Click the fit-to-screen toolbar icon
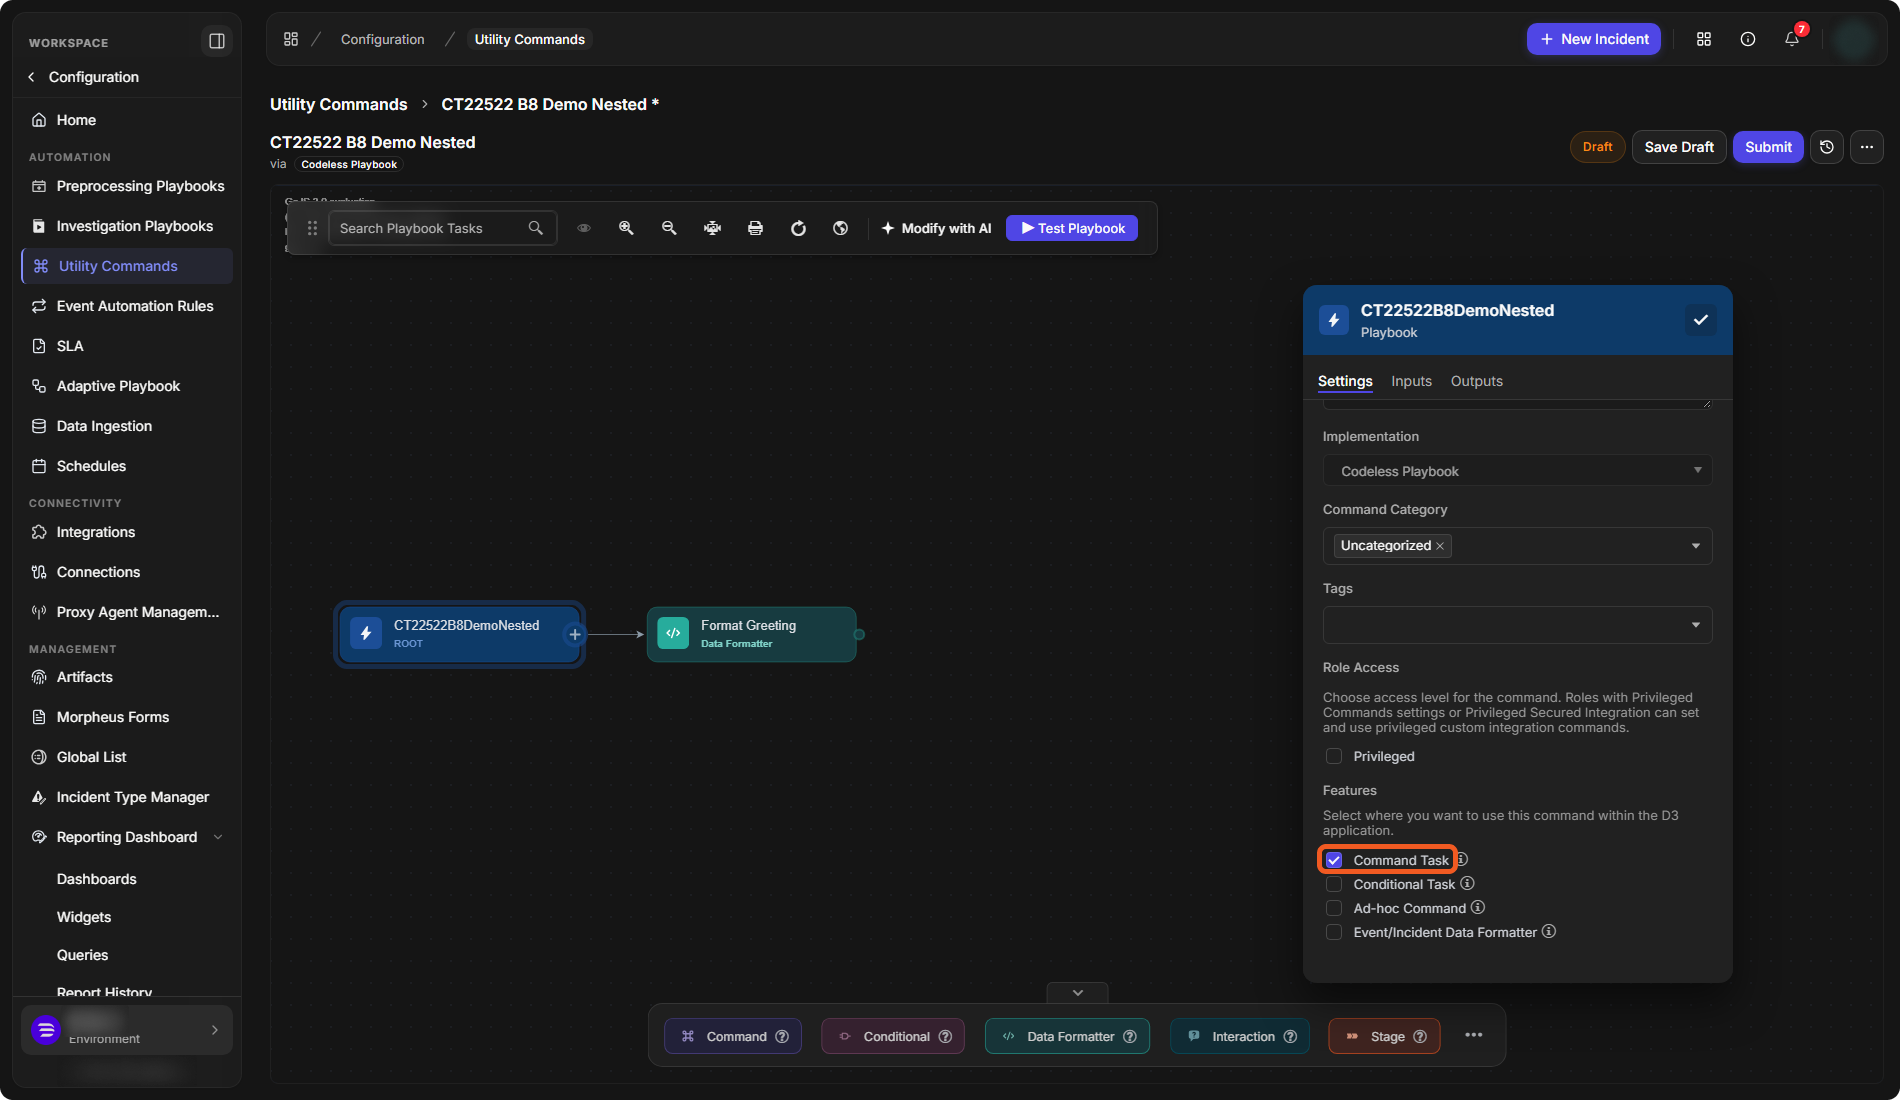1900x1100 pixels. click(712, 228)
